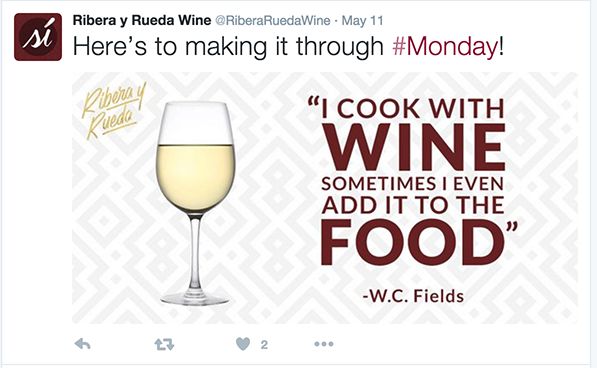This screenshot has width=597, height=368.
Task: Click the reply arrow icon
Action: [83, 344]
